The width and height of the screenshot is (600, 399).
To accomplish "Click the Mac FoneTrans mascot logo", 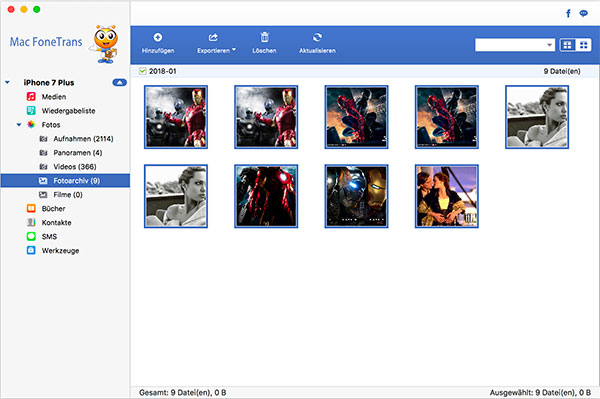I will click(104, 44).
